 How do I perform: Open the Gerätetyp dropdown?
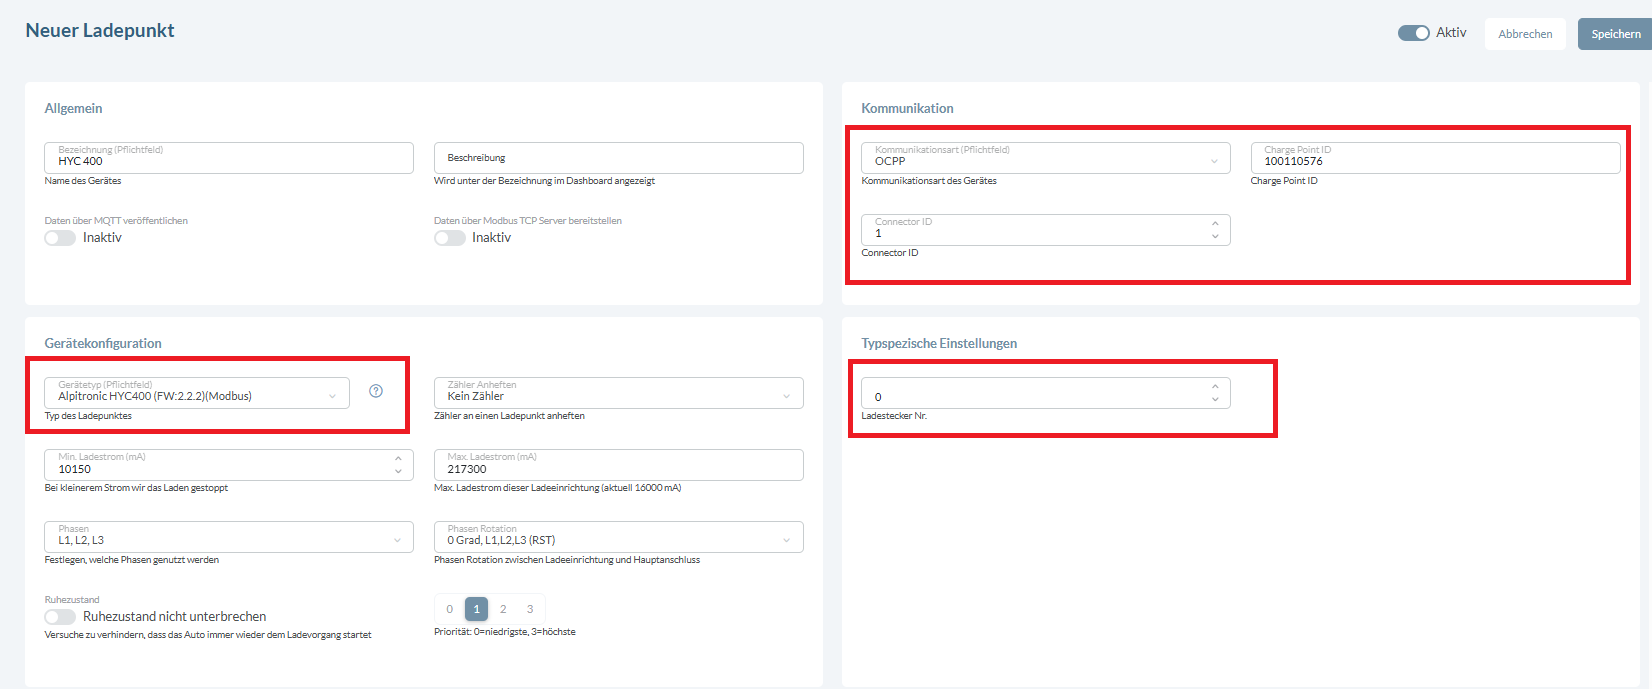(197, 393)
